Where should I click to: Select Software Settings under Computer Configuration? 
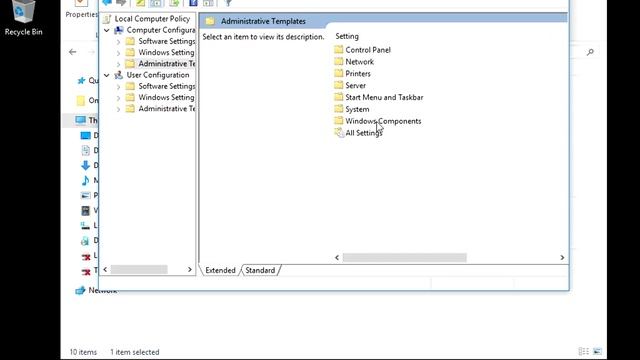pos(167,41)
